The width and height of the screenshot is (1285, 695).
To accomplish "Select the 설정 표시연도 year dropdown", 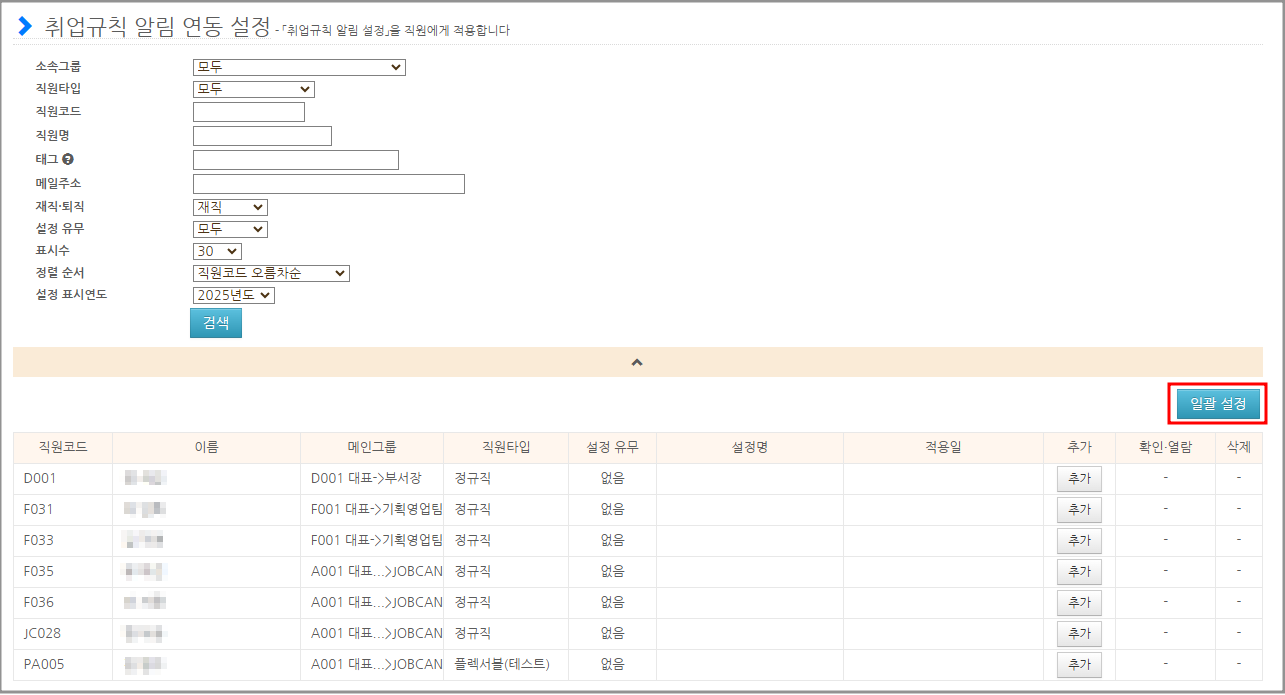I will click(x=233, y=295).
